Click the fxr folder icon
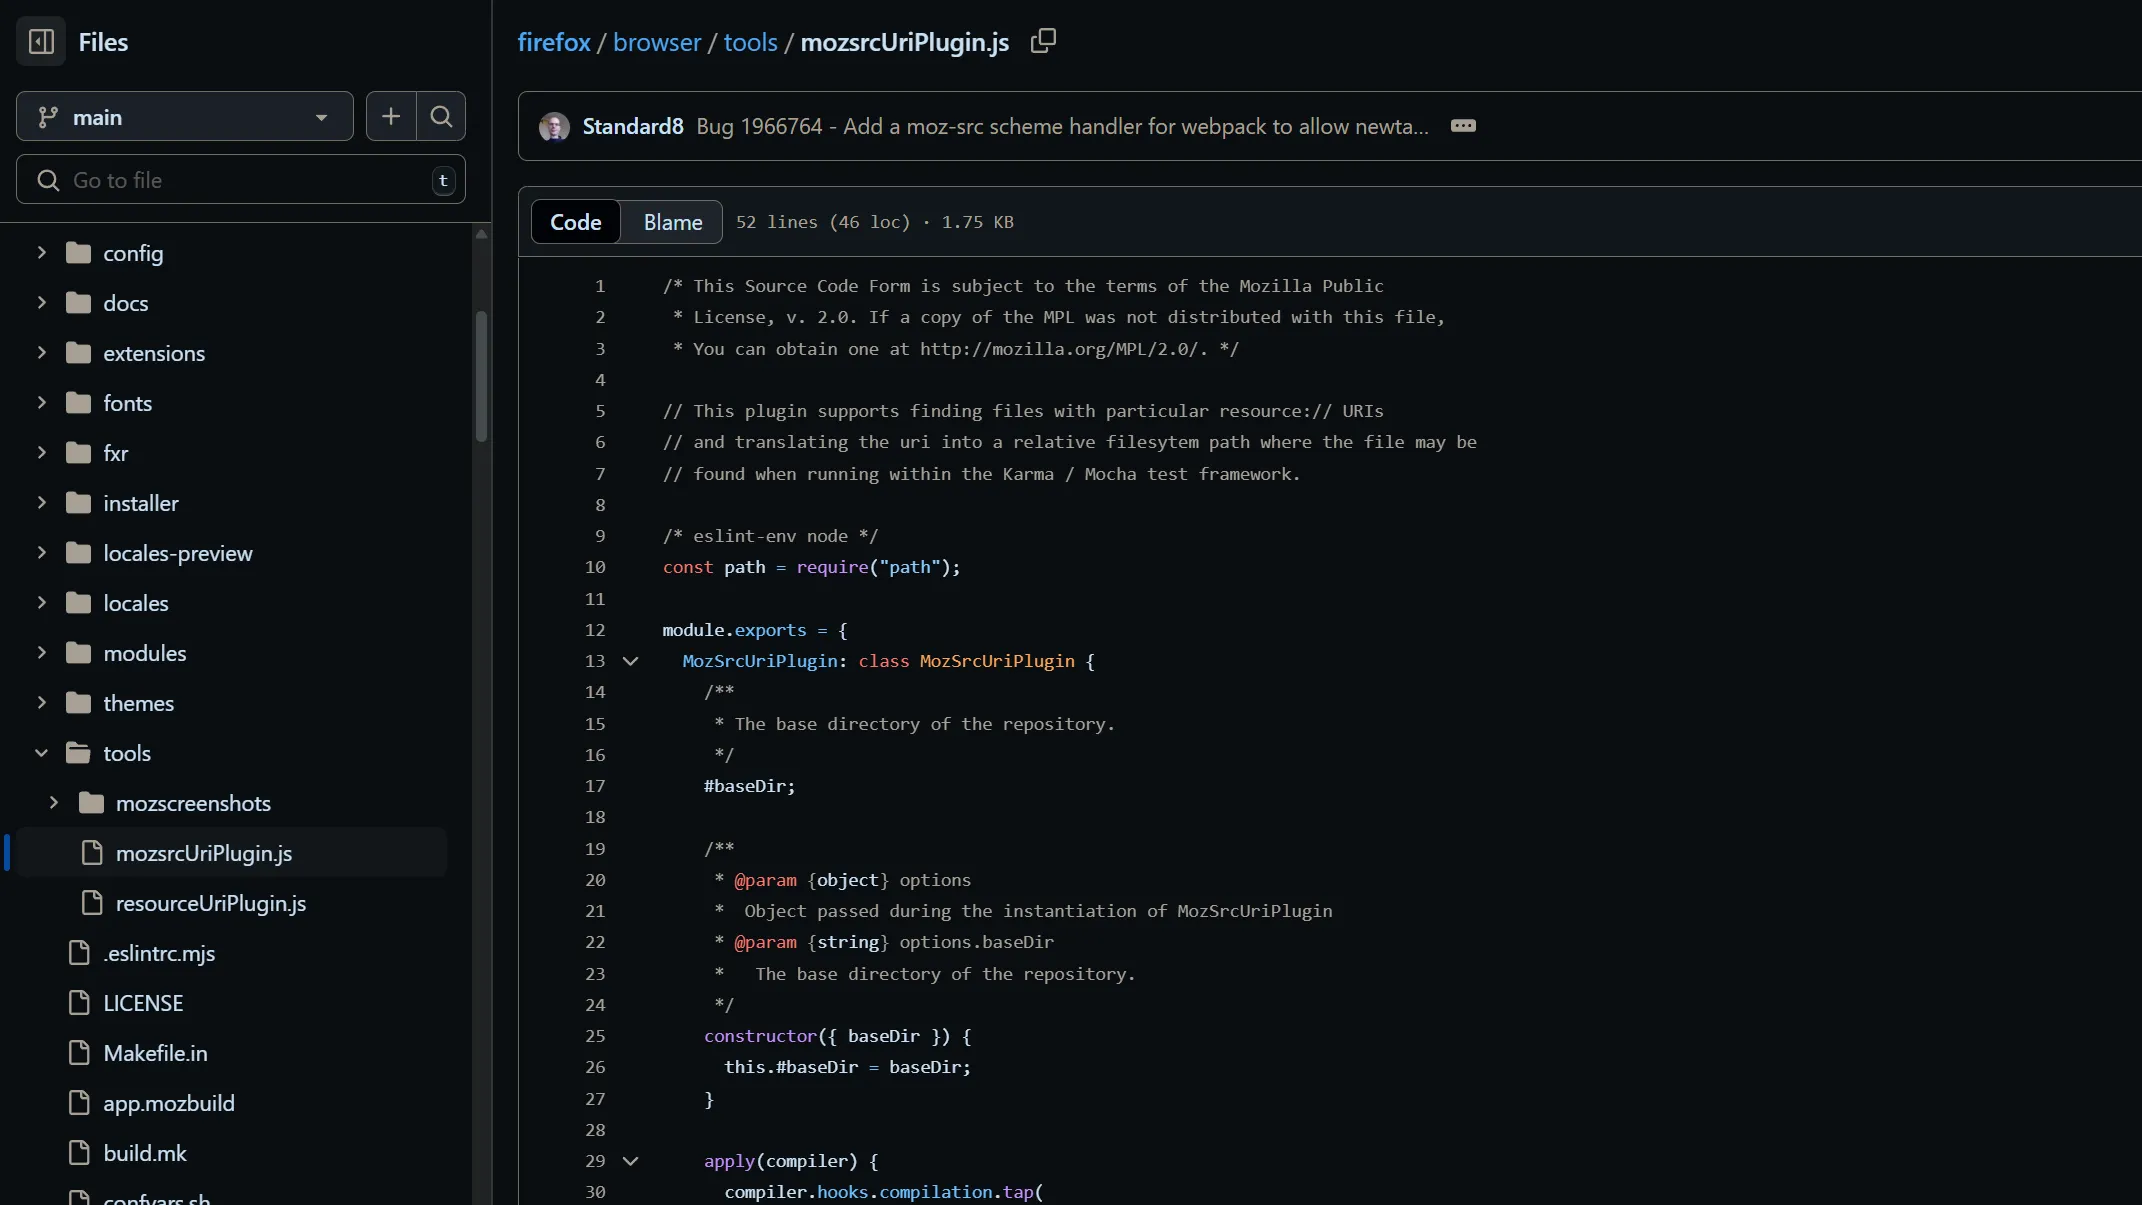The height and width of the screenshot is (1205, 2142). click(x=78, y=453)
